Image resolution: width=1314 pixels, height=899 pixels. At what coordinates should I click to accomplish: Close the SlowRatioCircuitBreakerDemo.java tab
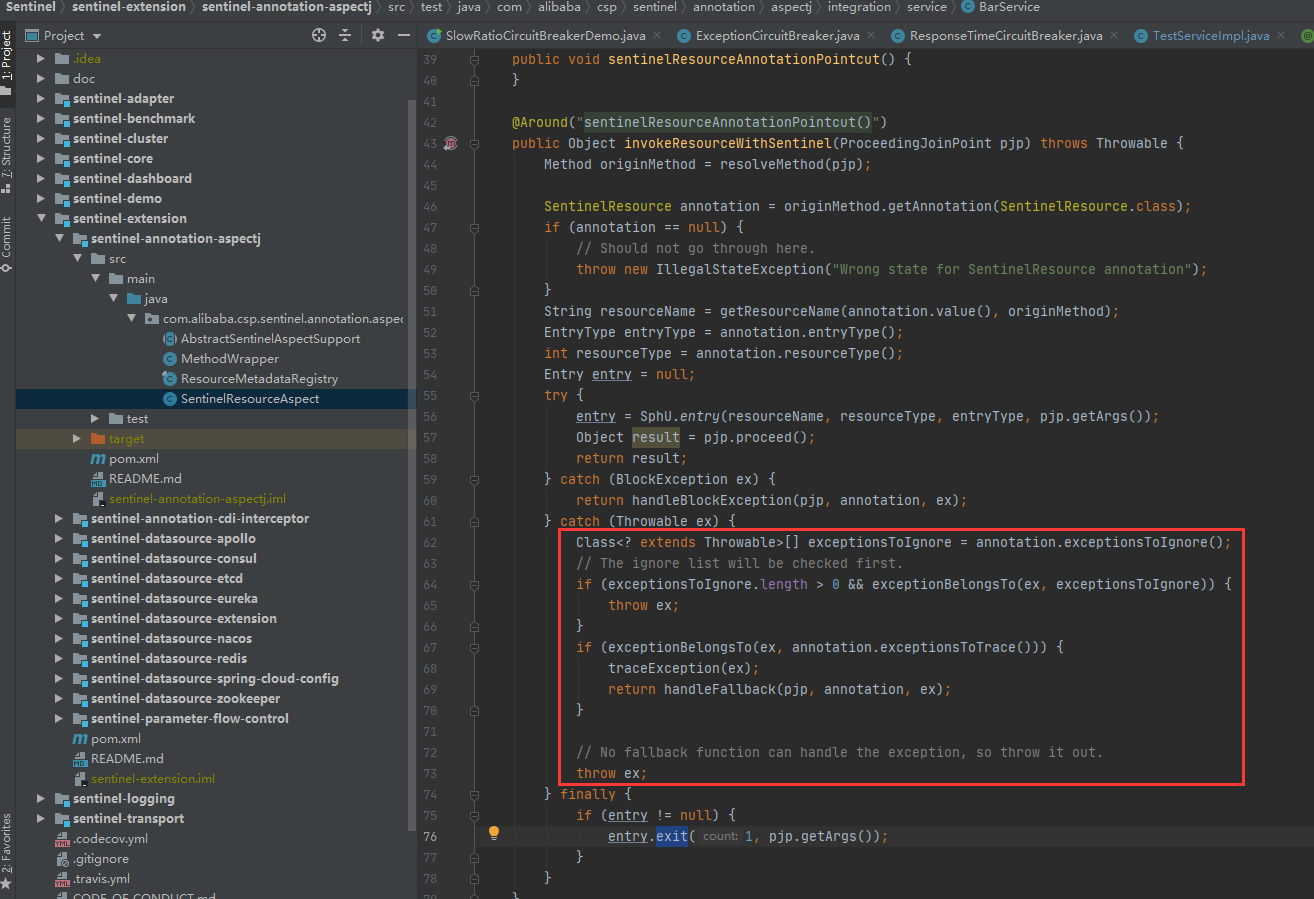point(656,35)
